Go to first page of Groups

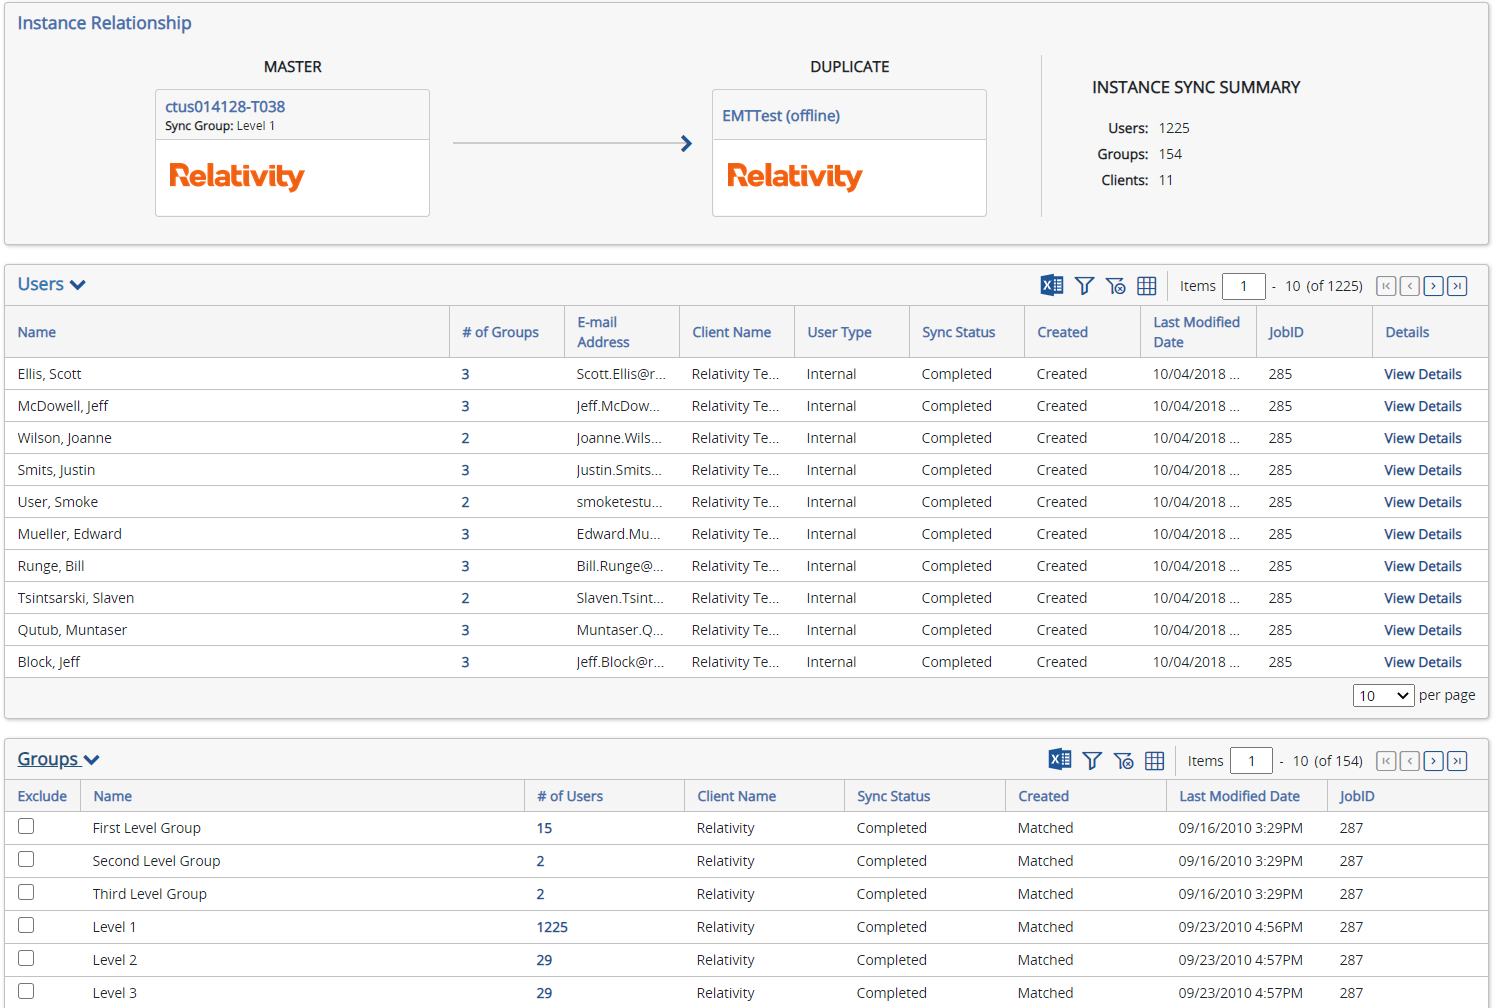[1386, 761]
